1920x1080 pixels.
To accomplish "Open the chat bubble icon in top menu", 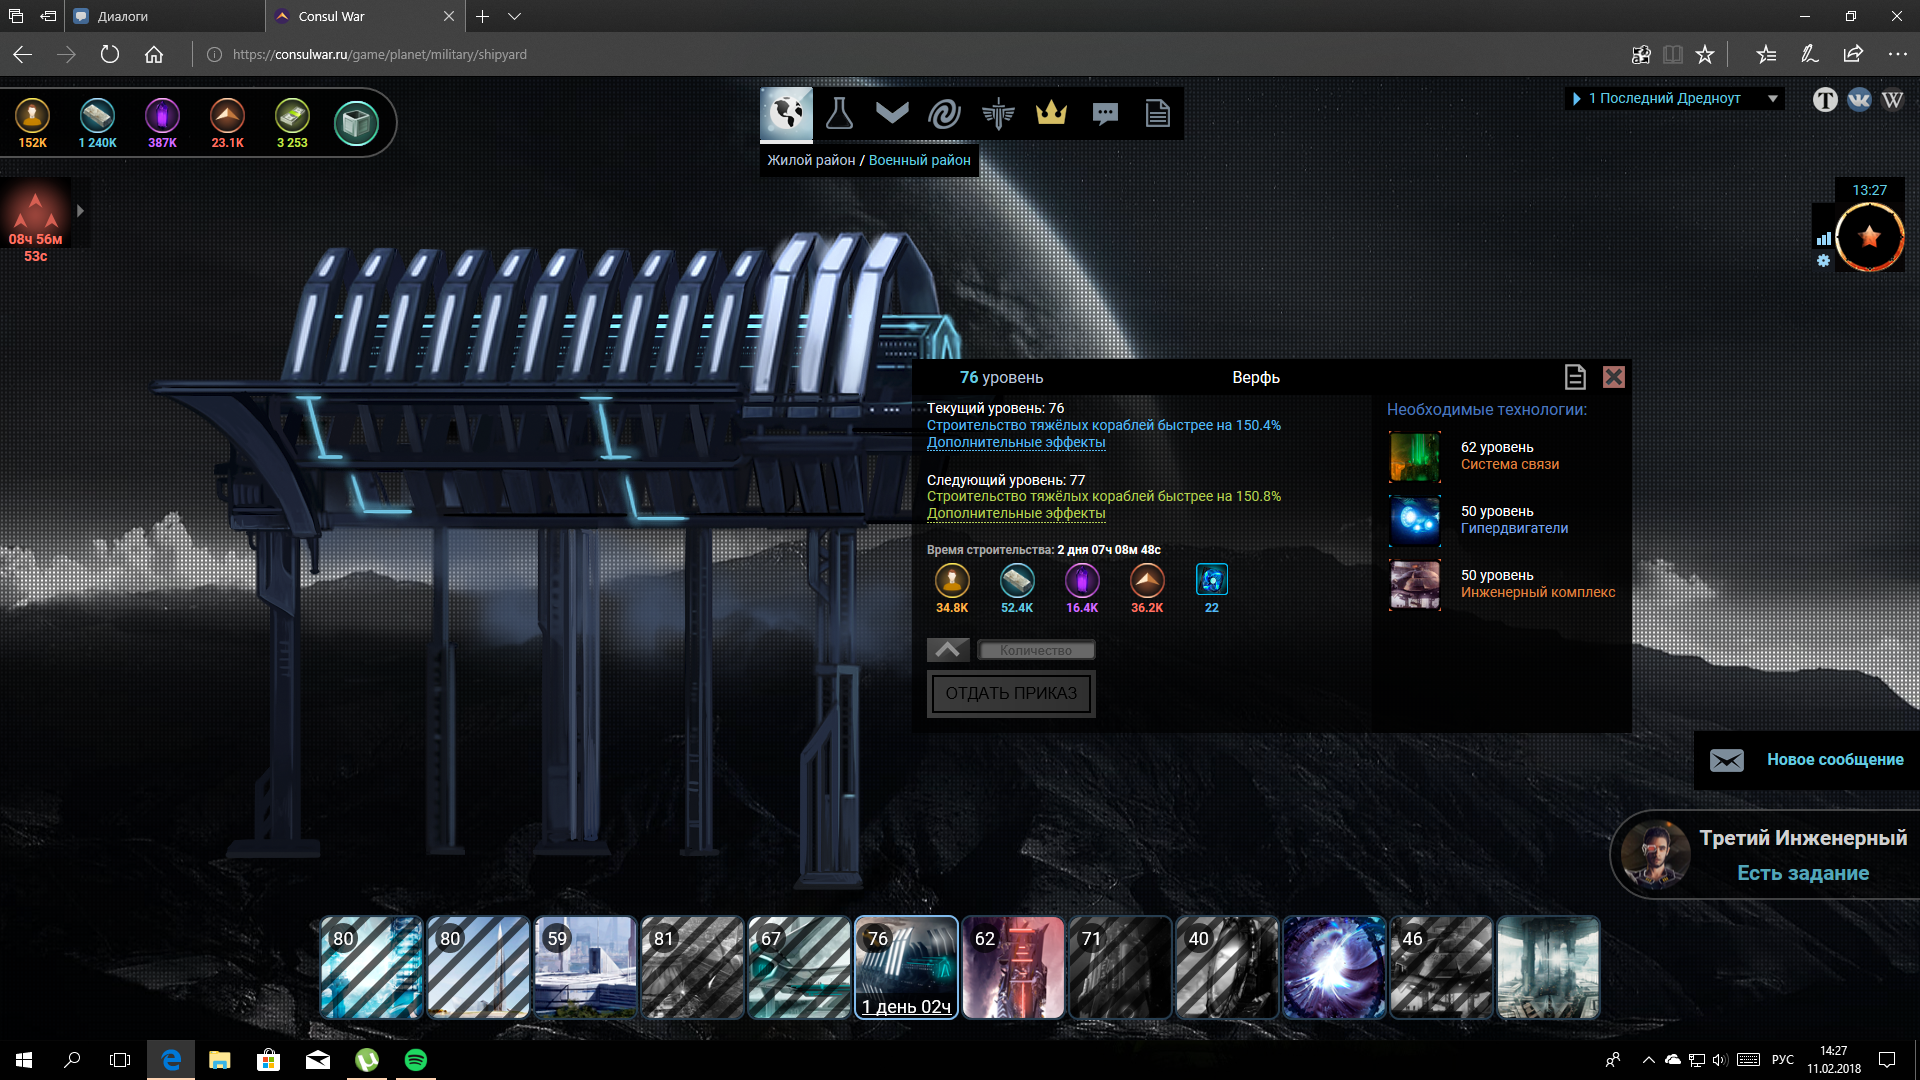I will [1105, 114].
